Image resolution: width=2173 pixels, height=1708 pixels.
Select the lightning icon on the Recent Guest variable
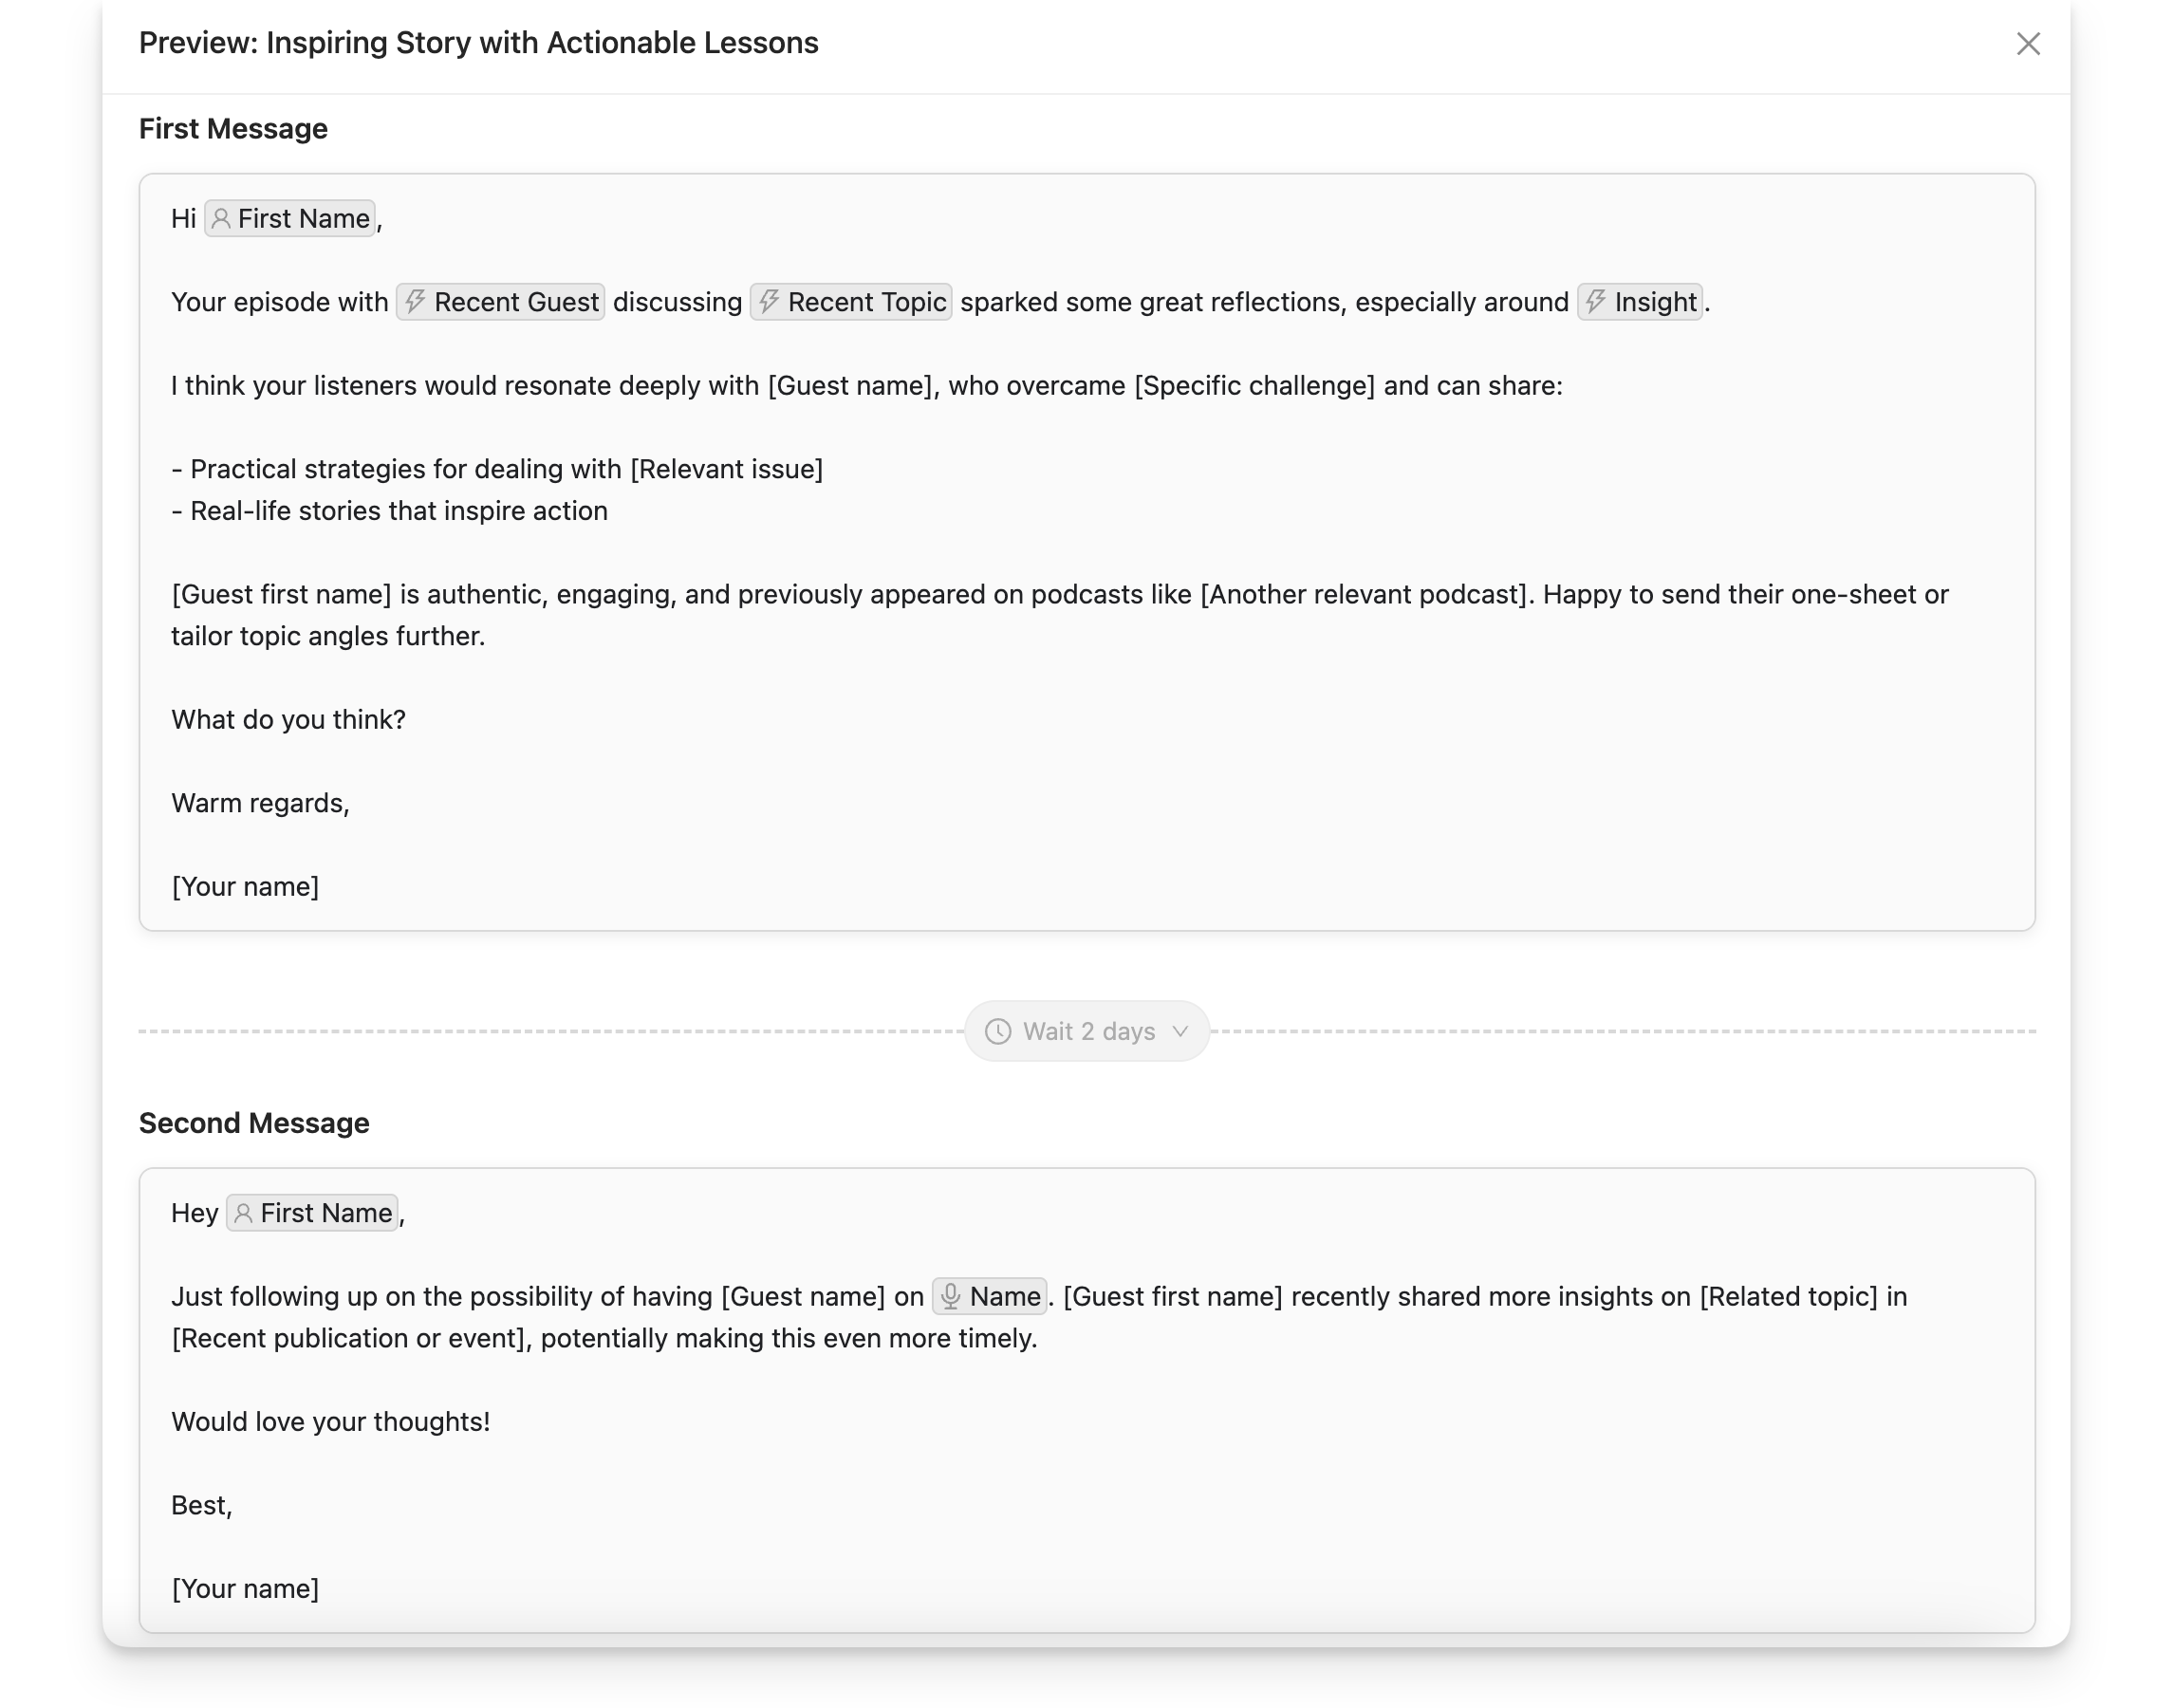(416, 302)
